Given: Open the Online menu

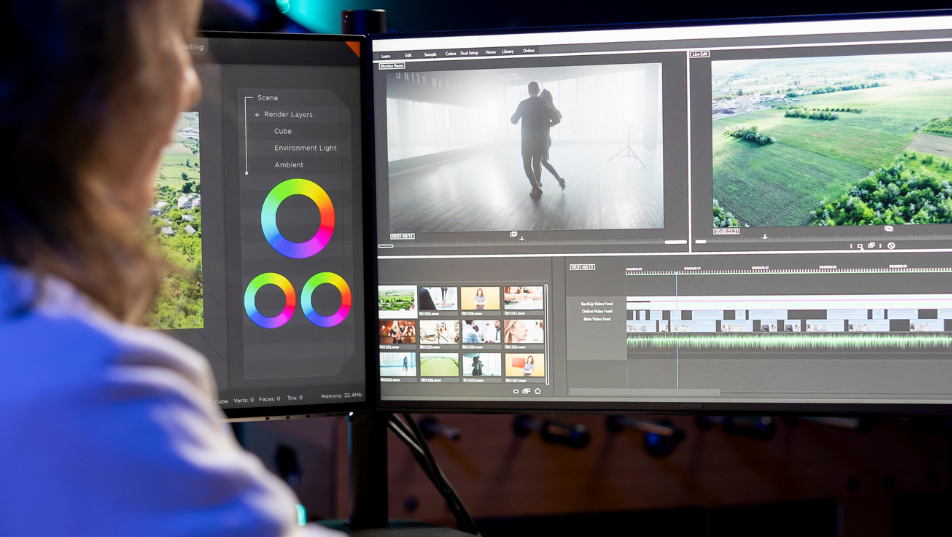Looking at the screenshot, I should 529,50.
